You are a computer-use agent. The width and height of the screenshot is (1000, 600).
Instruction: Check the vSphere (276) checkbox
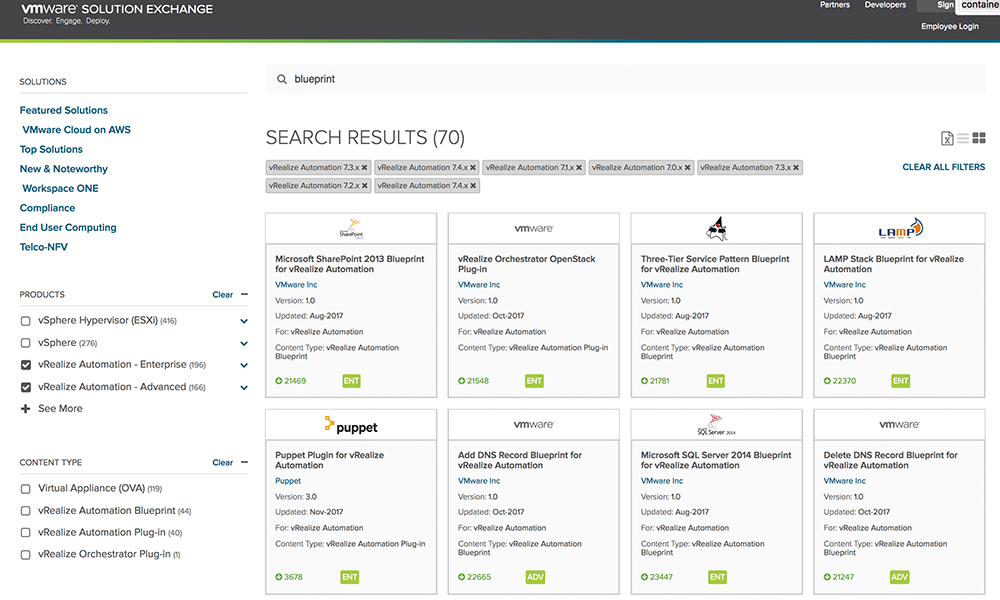pyautogui.click(x=26, y=343)
